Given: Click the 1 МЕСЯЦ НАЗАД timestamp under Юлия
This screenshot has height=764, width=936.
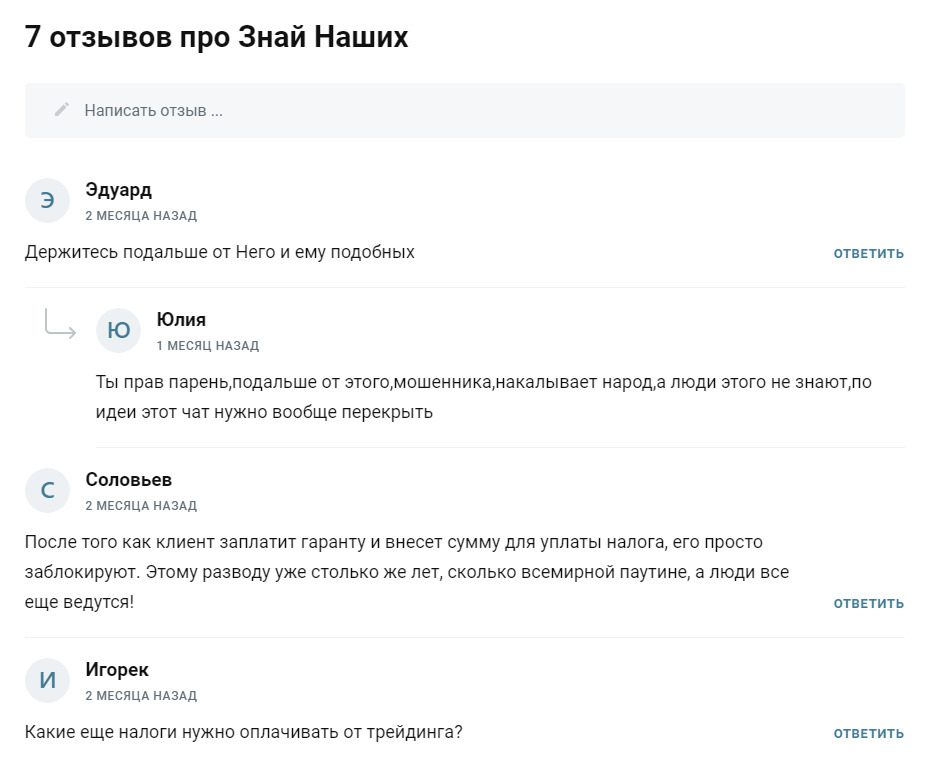Looking at the screenshot, I should (x=207, y=345).
